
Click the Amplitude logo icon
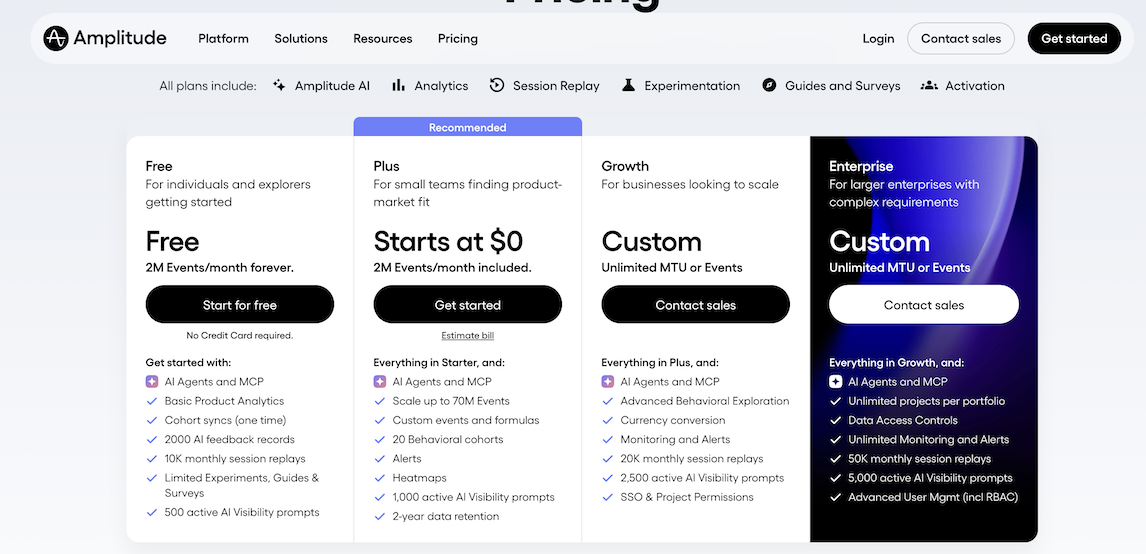56,38
